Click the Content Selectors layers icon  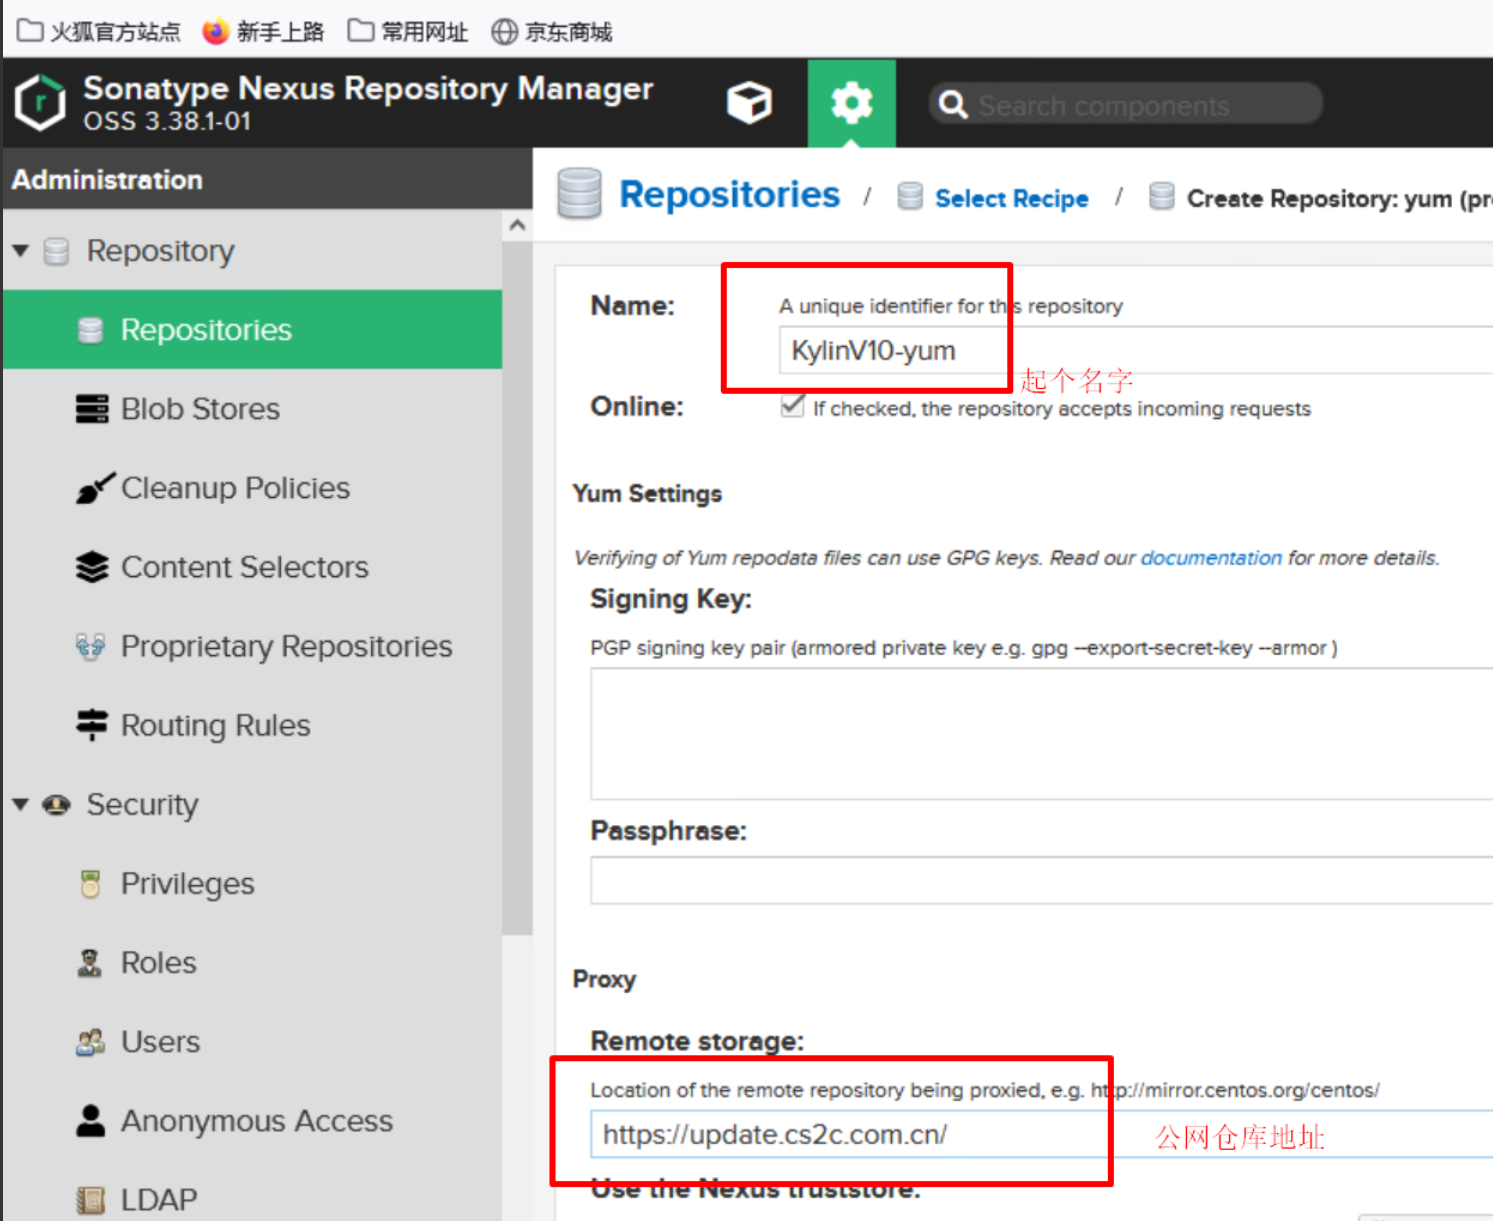[91, 567]
